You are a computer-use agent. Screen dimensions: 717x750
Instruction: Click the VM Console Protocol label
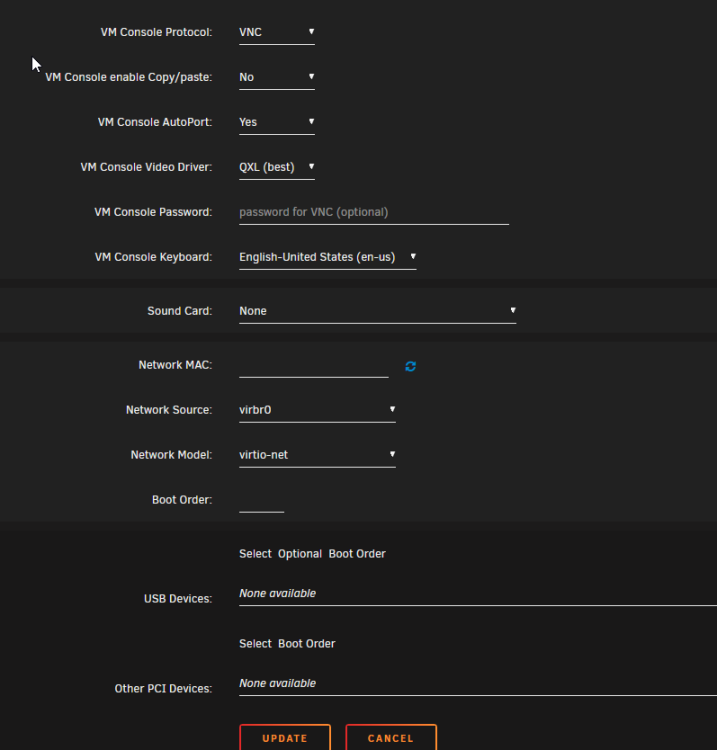tap(156, 33)
